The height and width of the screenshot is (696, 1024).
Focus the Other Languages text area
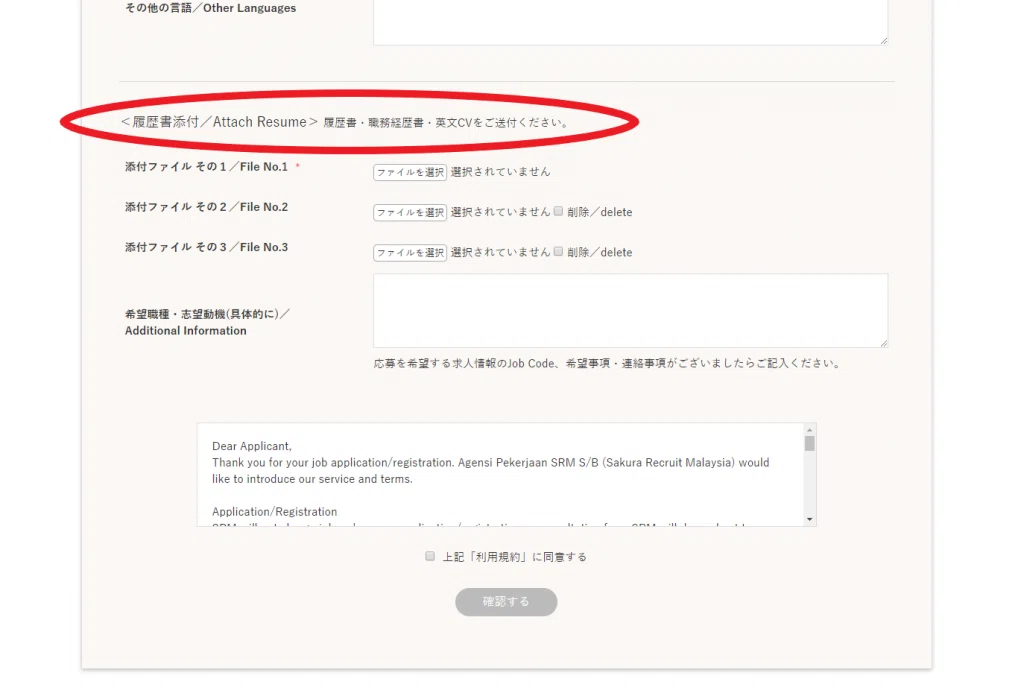coord(631,22)
